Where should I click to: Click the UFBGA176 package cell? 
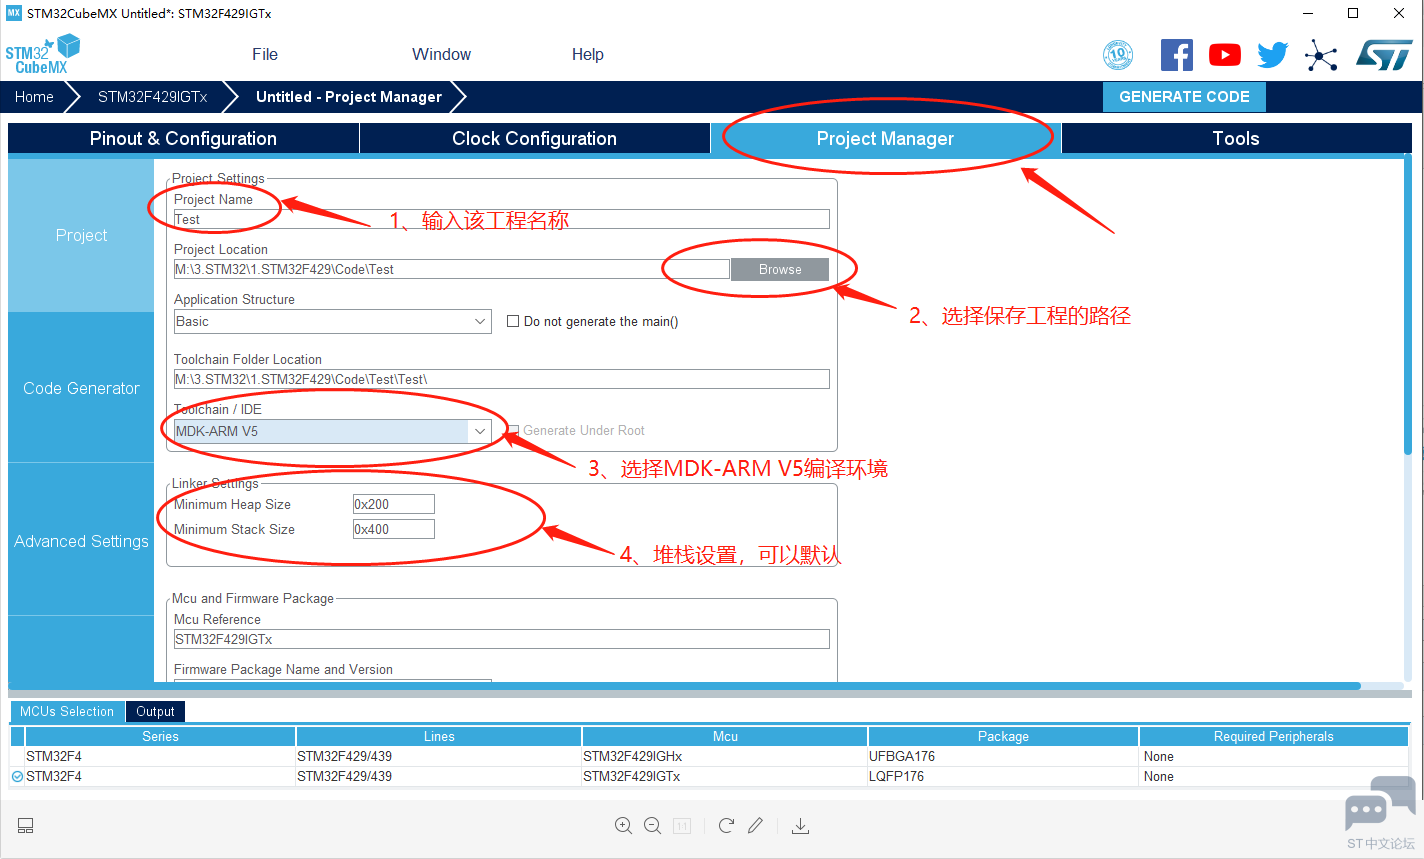[1003, 757]
